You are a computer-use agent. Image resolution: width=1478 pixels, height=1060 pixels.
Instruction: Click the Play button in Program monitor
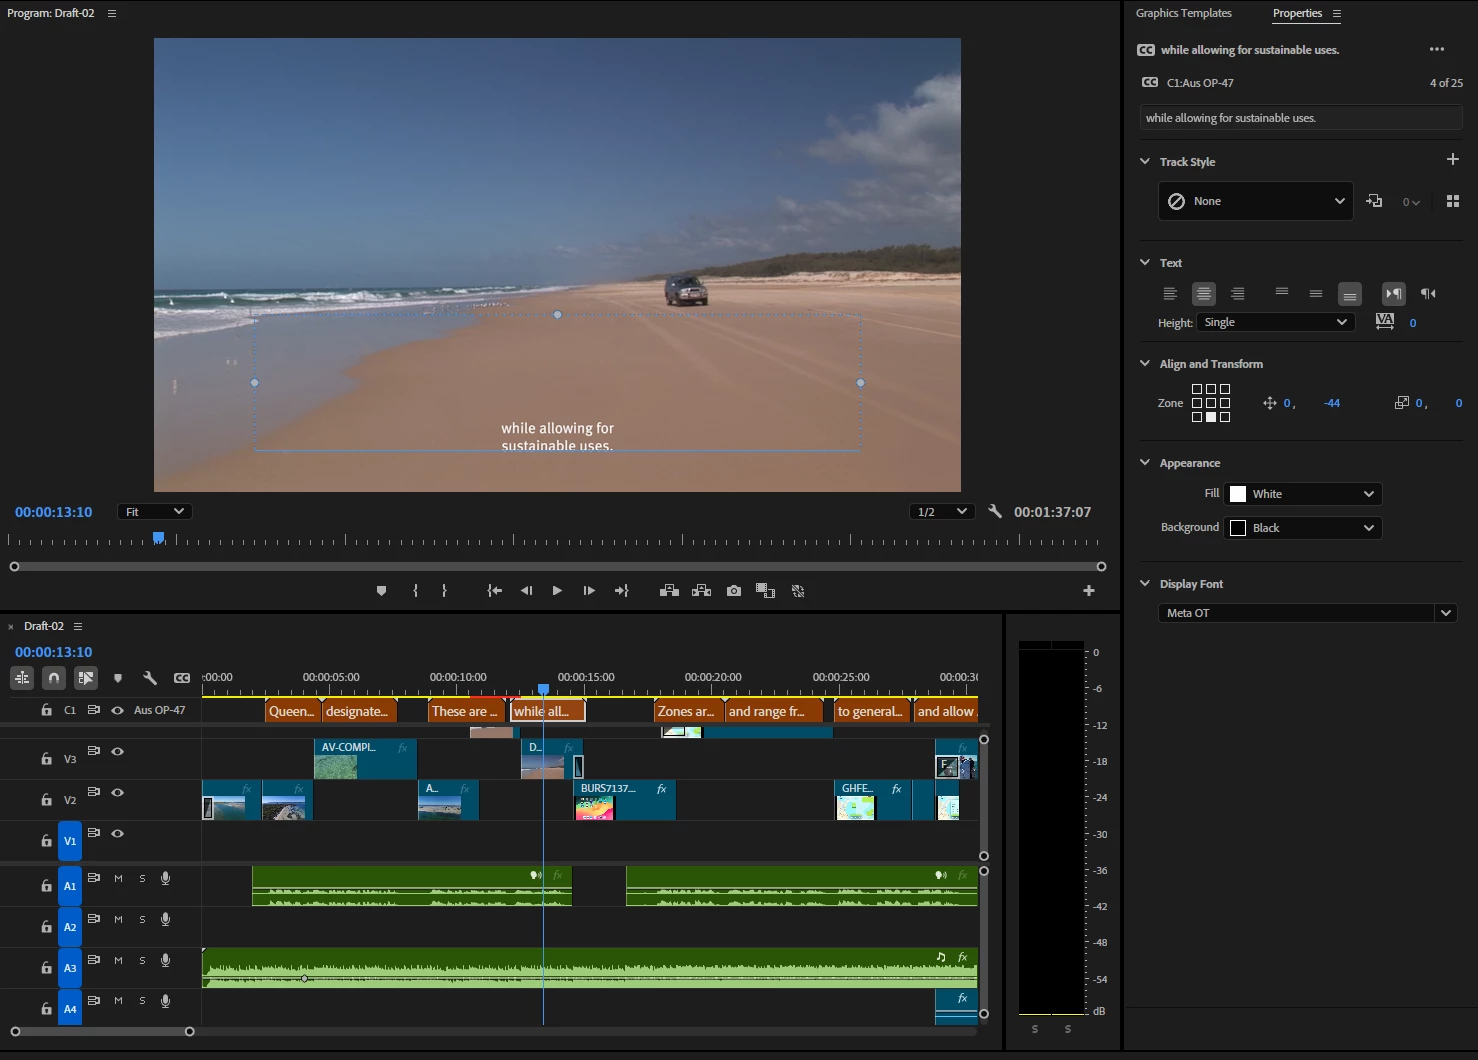557,591
